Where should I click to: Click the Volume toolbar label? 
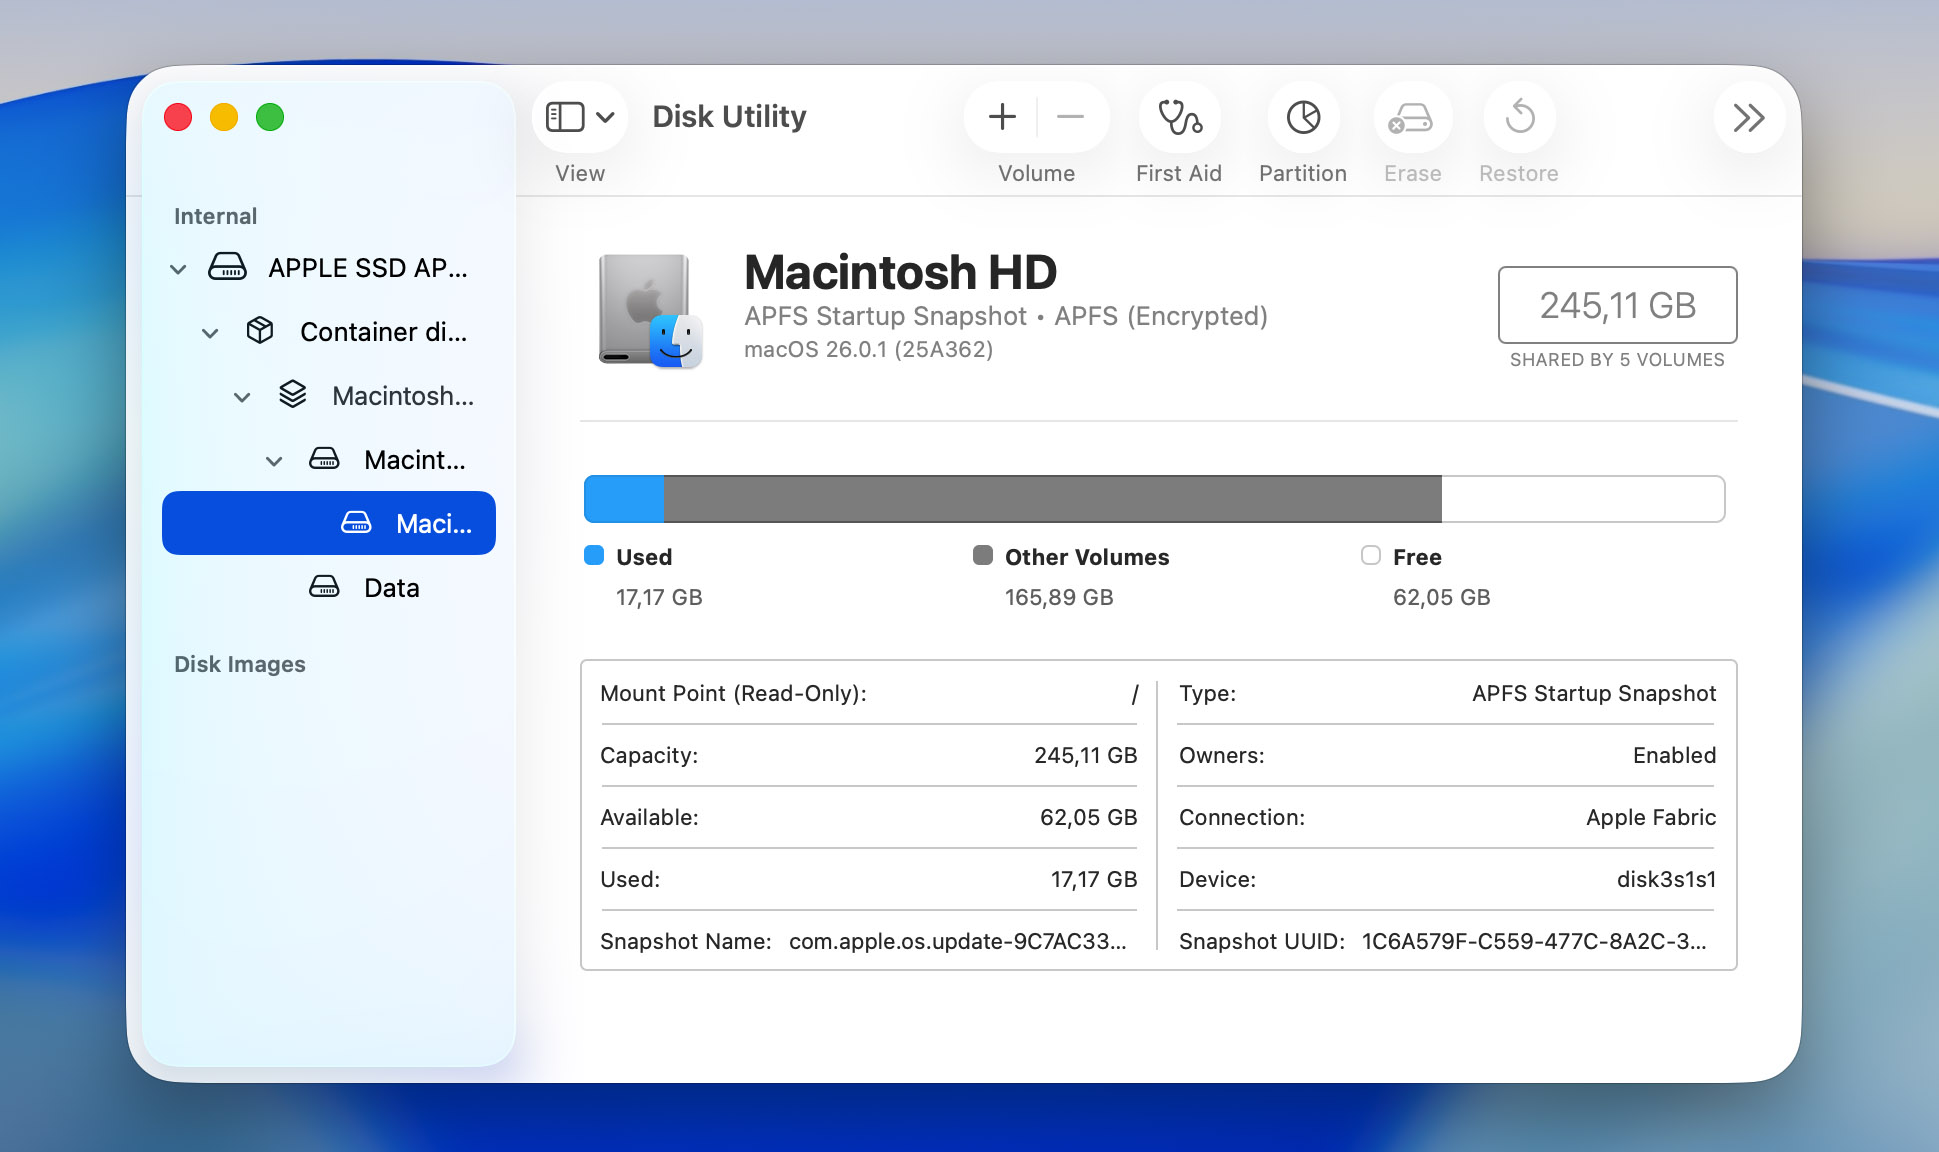[x=1036, y=173]
